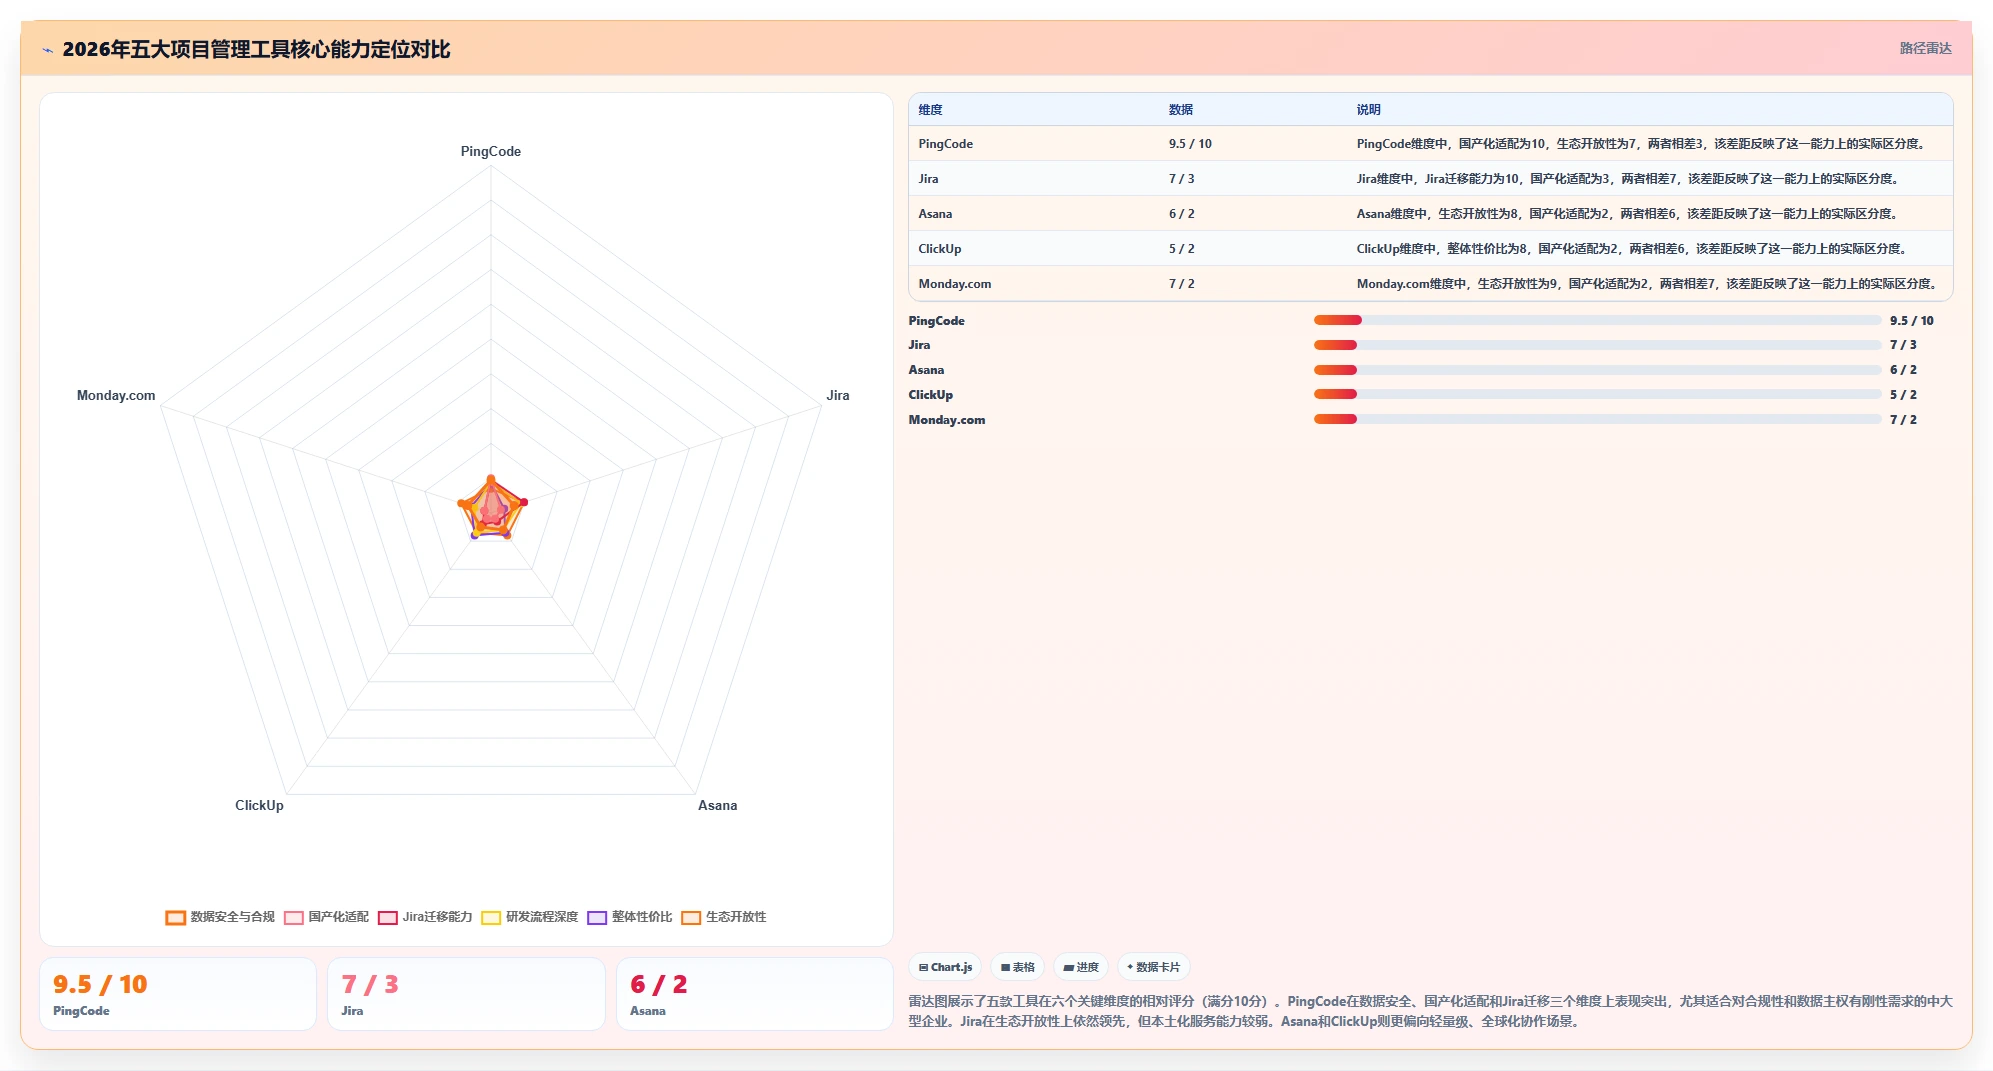Click Asana维度中 description text
The height and width of the screenshot is (1071, 1993).
click(x=1629, y=214)
